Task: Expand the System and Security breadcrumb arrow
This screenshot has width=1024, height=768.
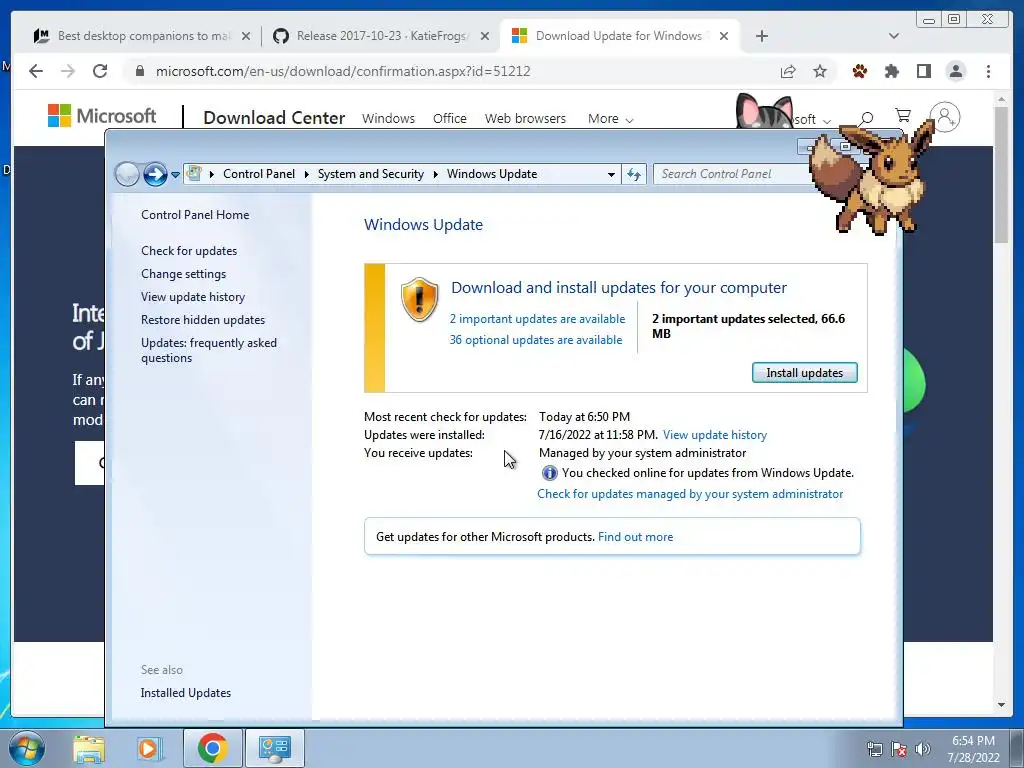Action: point(436,174)
